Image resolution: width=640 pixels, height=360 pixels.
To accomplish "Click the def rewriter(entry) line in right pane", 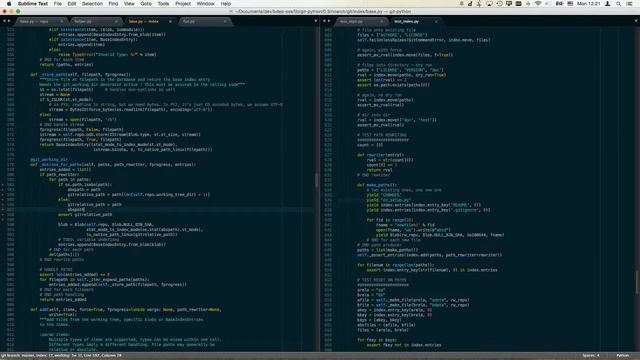I will pyautogui.click(x=380, y=155).
